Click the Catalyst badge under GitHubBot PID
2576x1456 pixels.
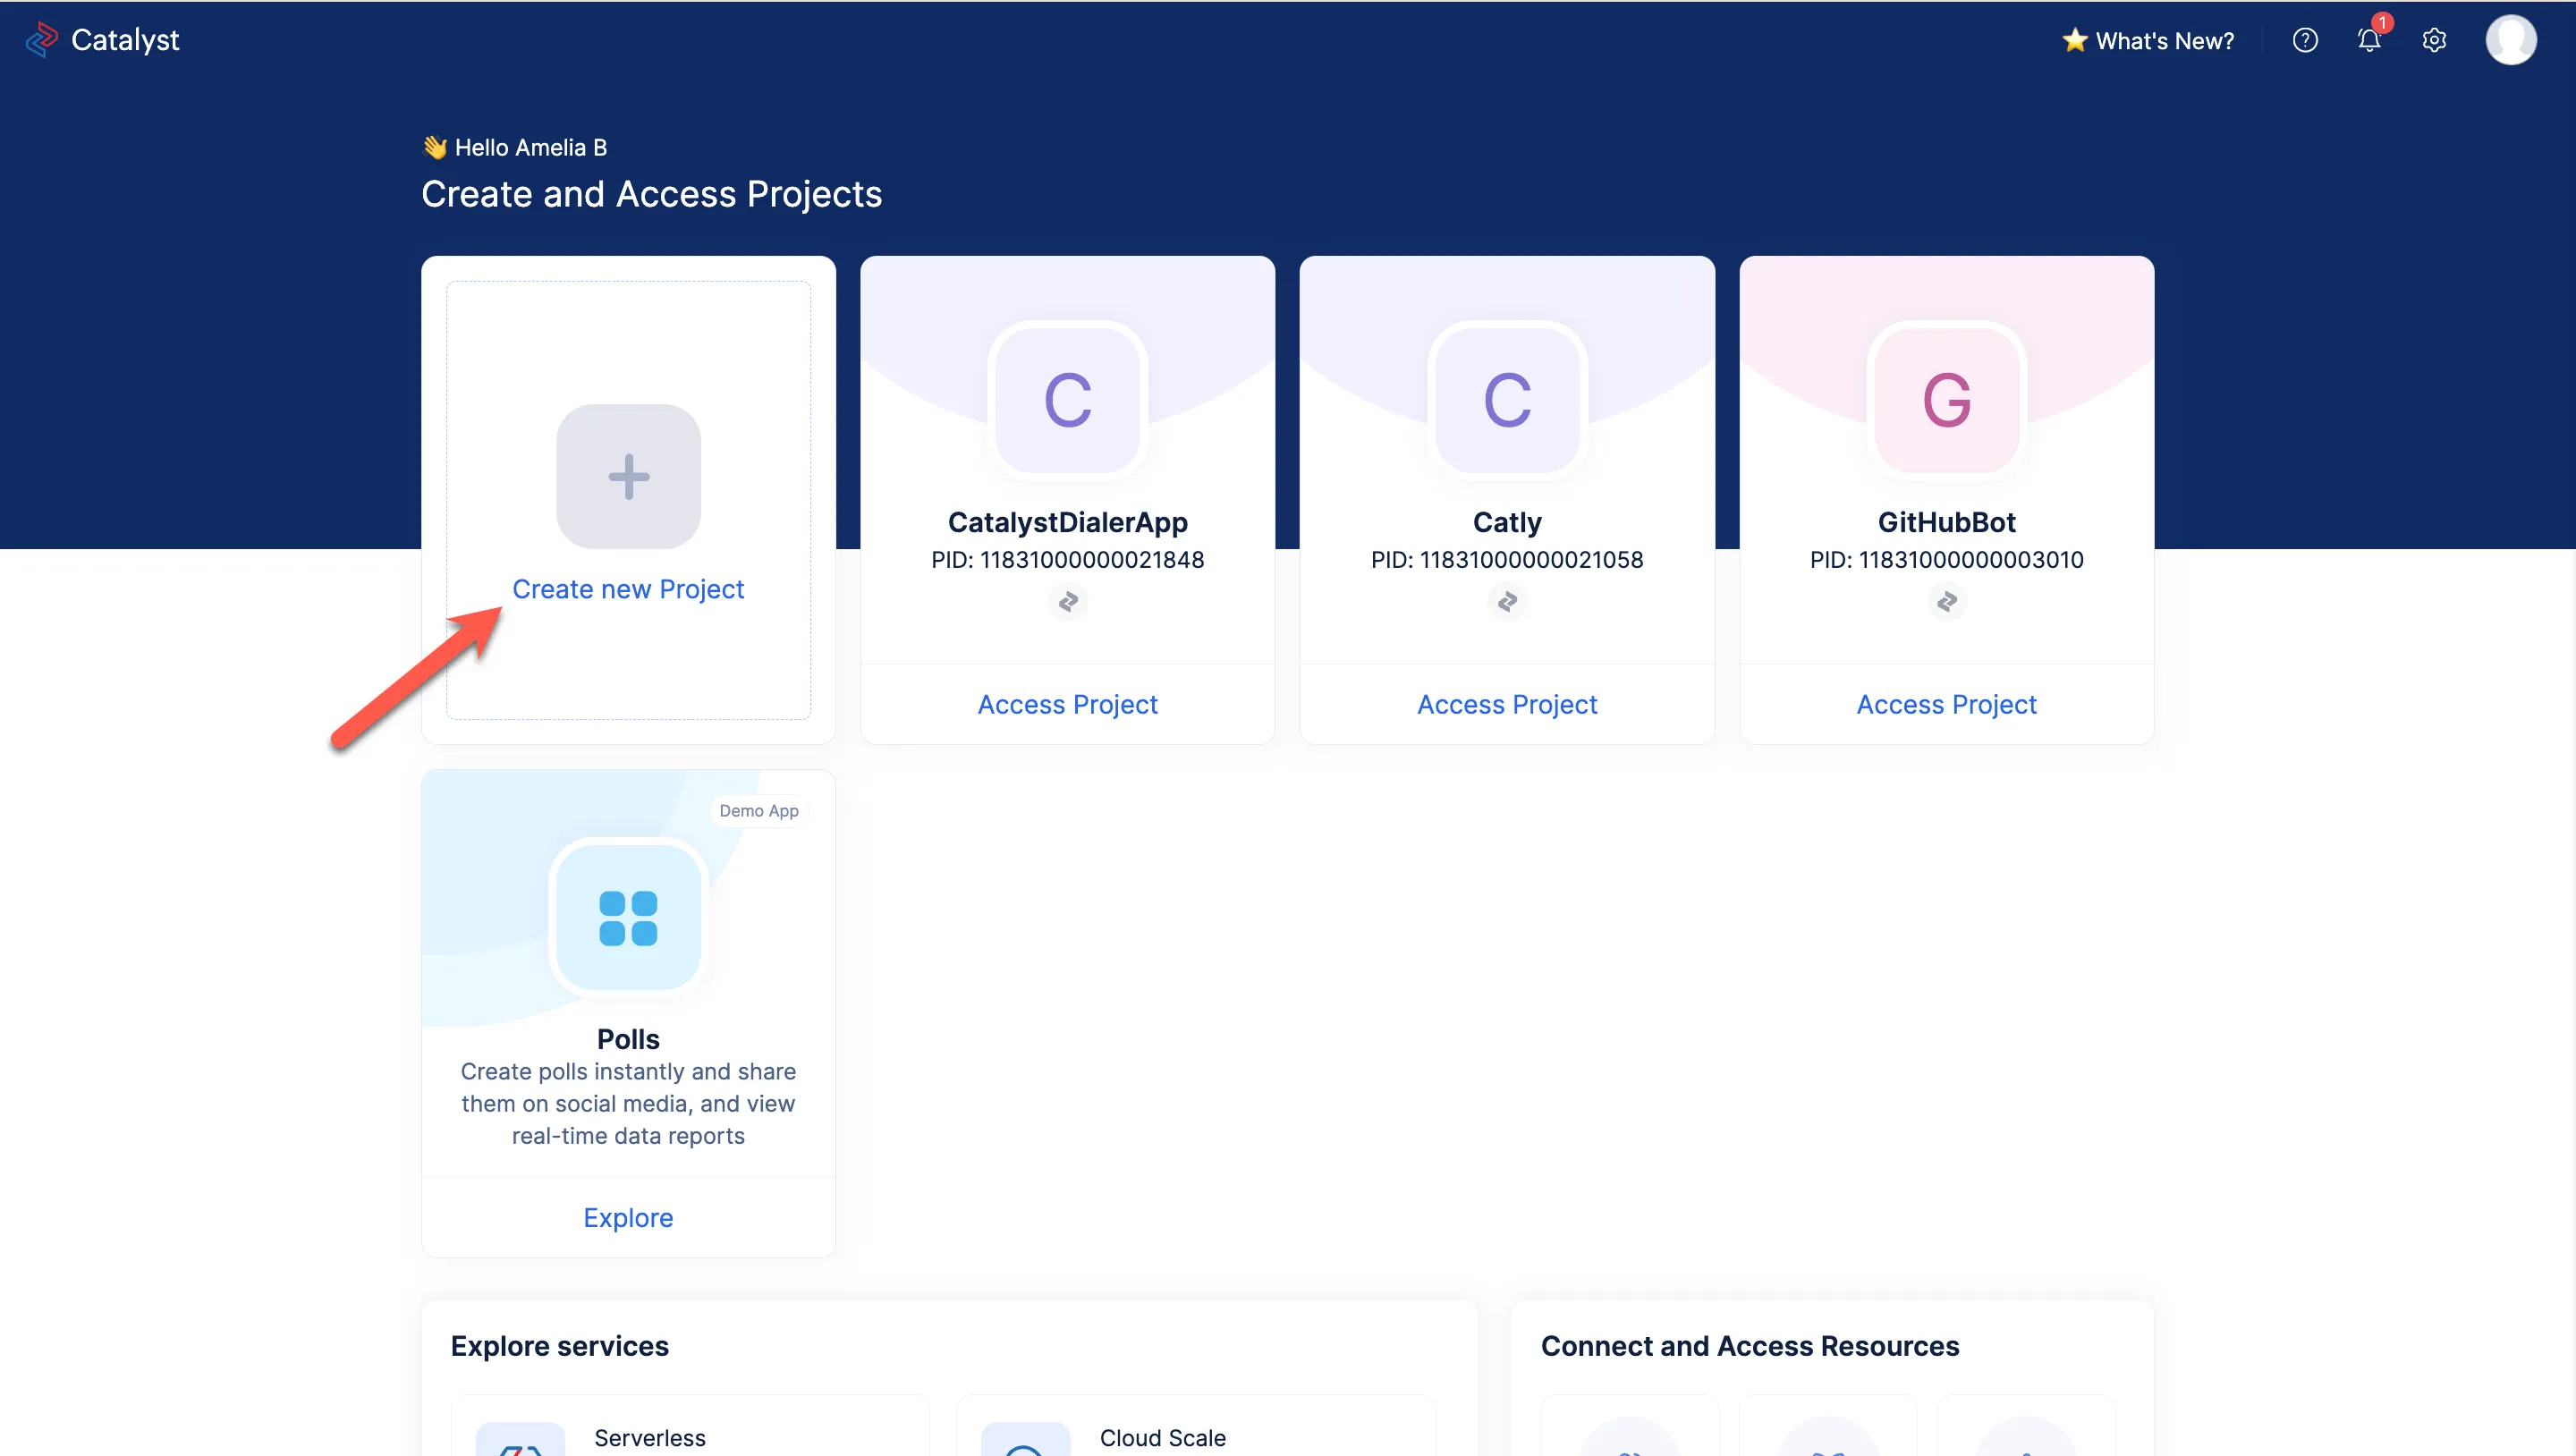click(x=1947, y=602)
